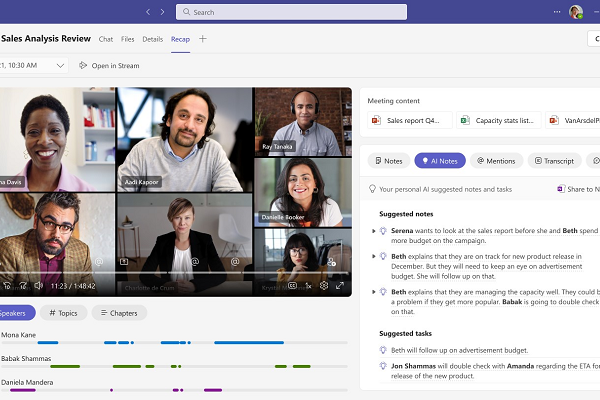Click Daniela Mandera's purple speaker timeline
This screenshot has height=400, width=600.
pos(174,390)
